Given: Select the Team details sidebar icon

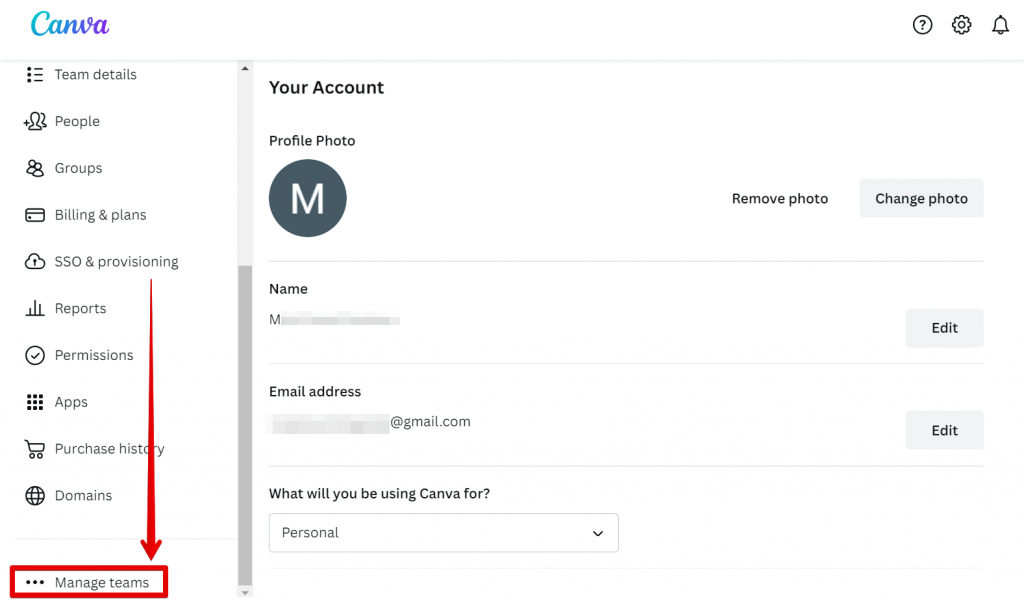Looking at the screenshot, I should pos(35,74).
